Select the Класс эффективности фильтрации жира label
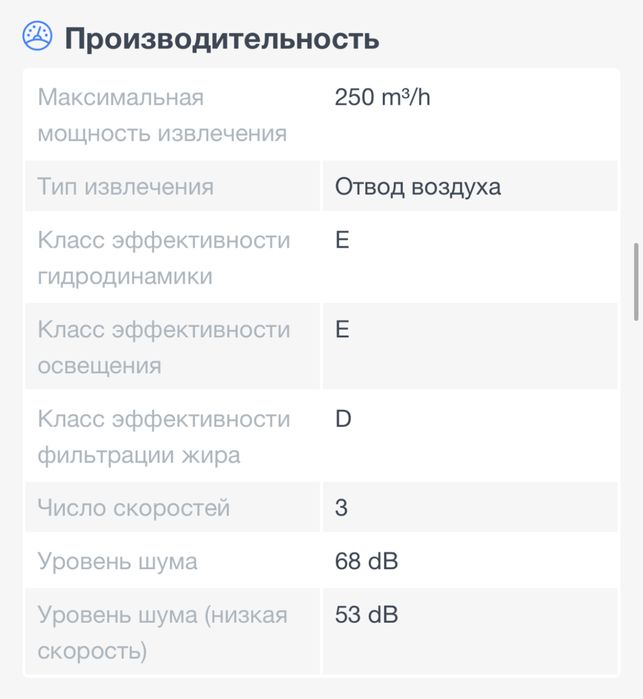Viewport: 643px width, 699px height. click(x=164, y=437)
